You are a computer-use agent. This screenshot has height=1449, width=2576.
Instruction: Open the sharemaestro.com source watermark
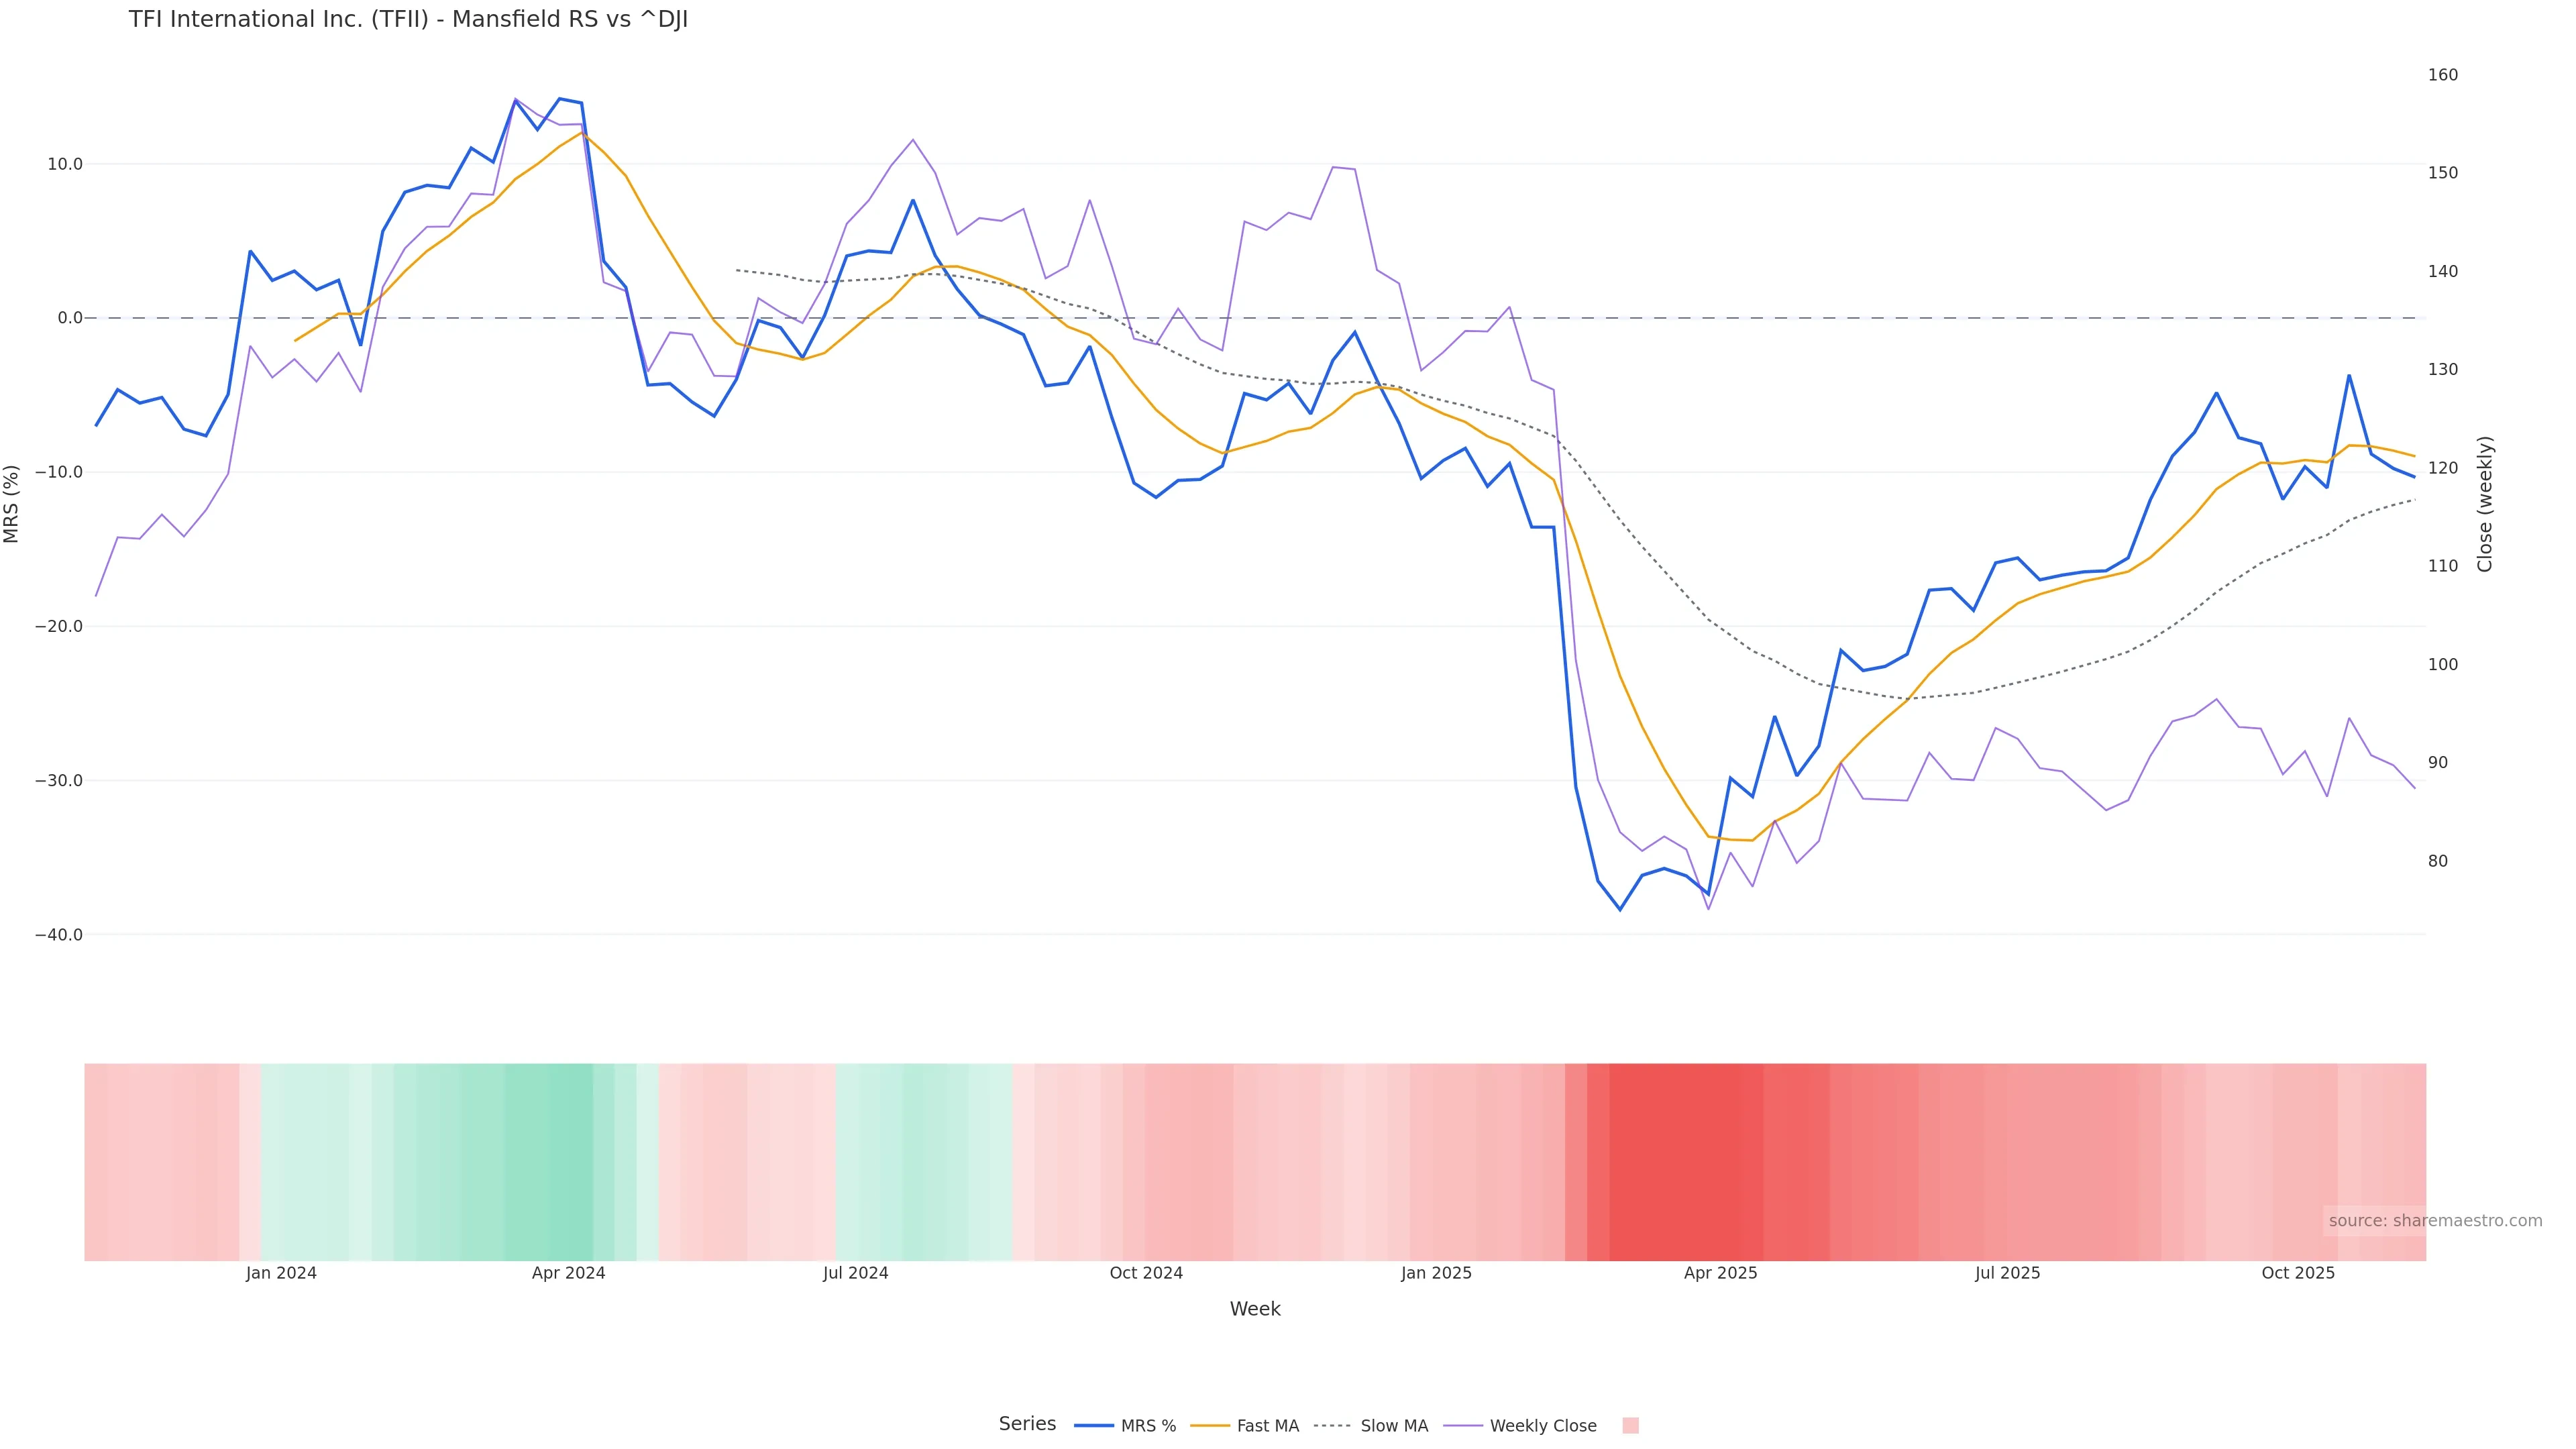pyautogui.click(x=2434, y=1221)
